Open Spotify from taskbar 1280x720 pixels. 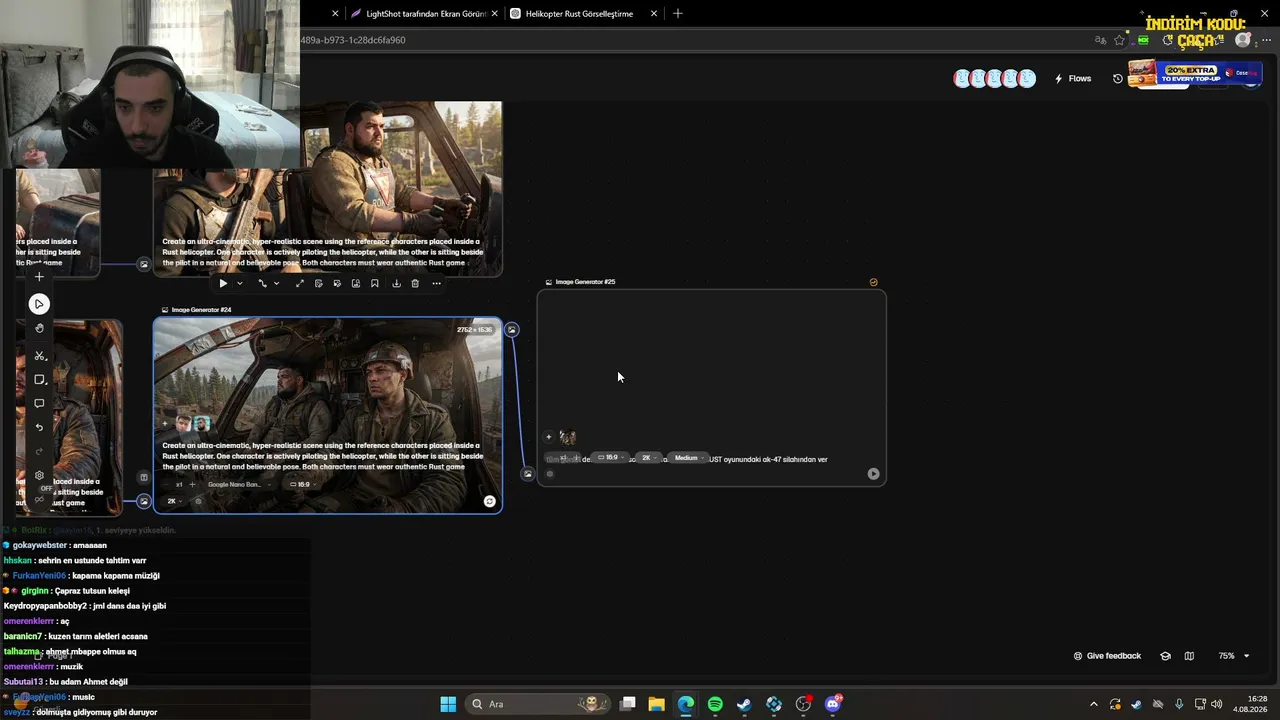click(715, 704)
